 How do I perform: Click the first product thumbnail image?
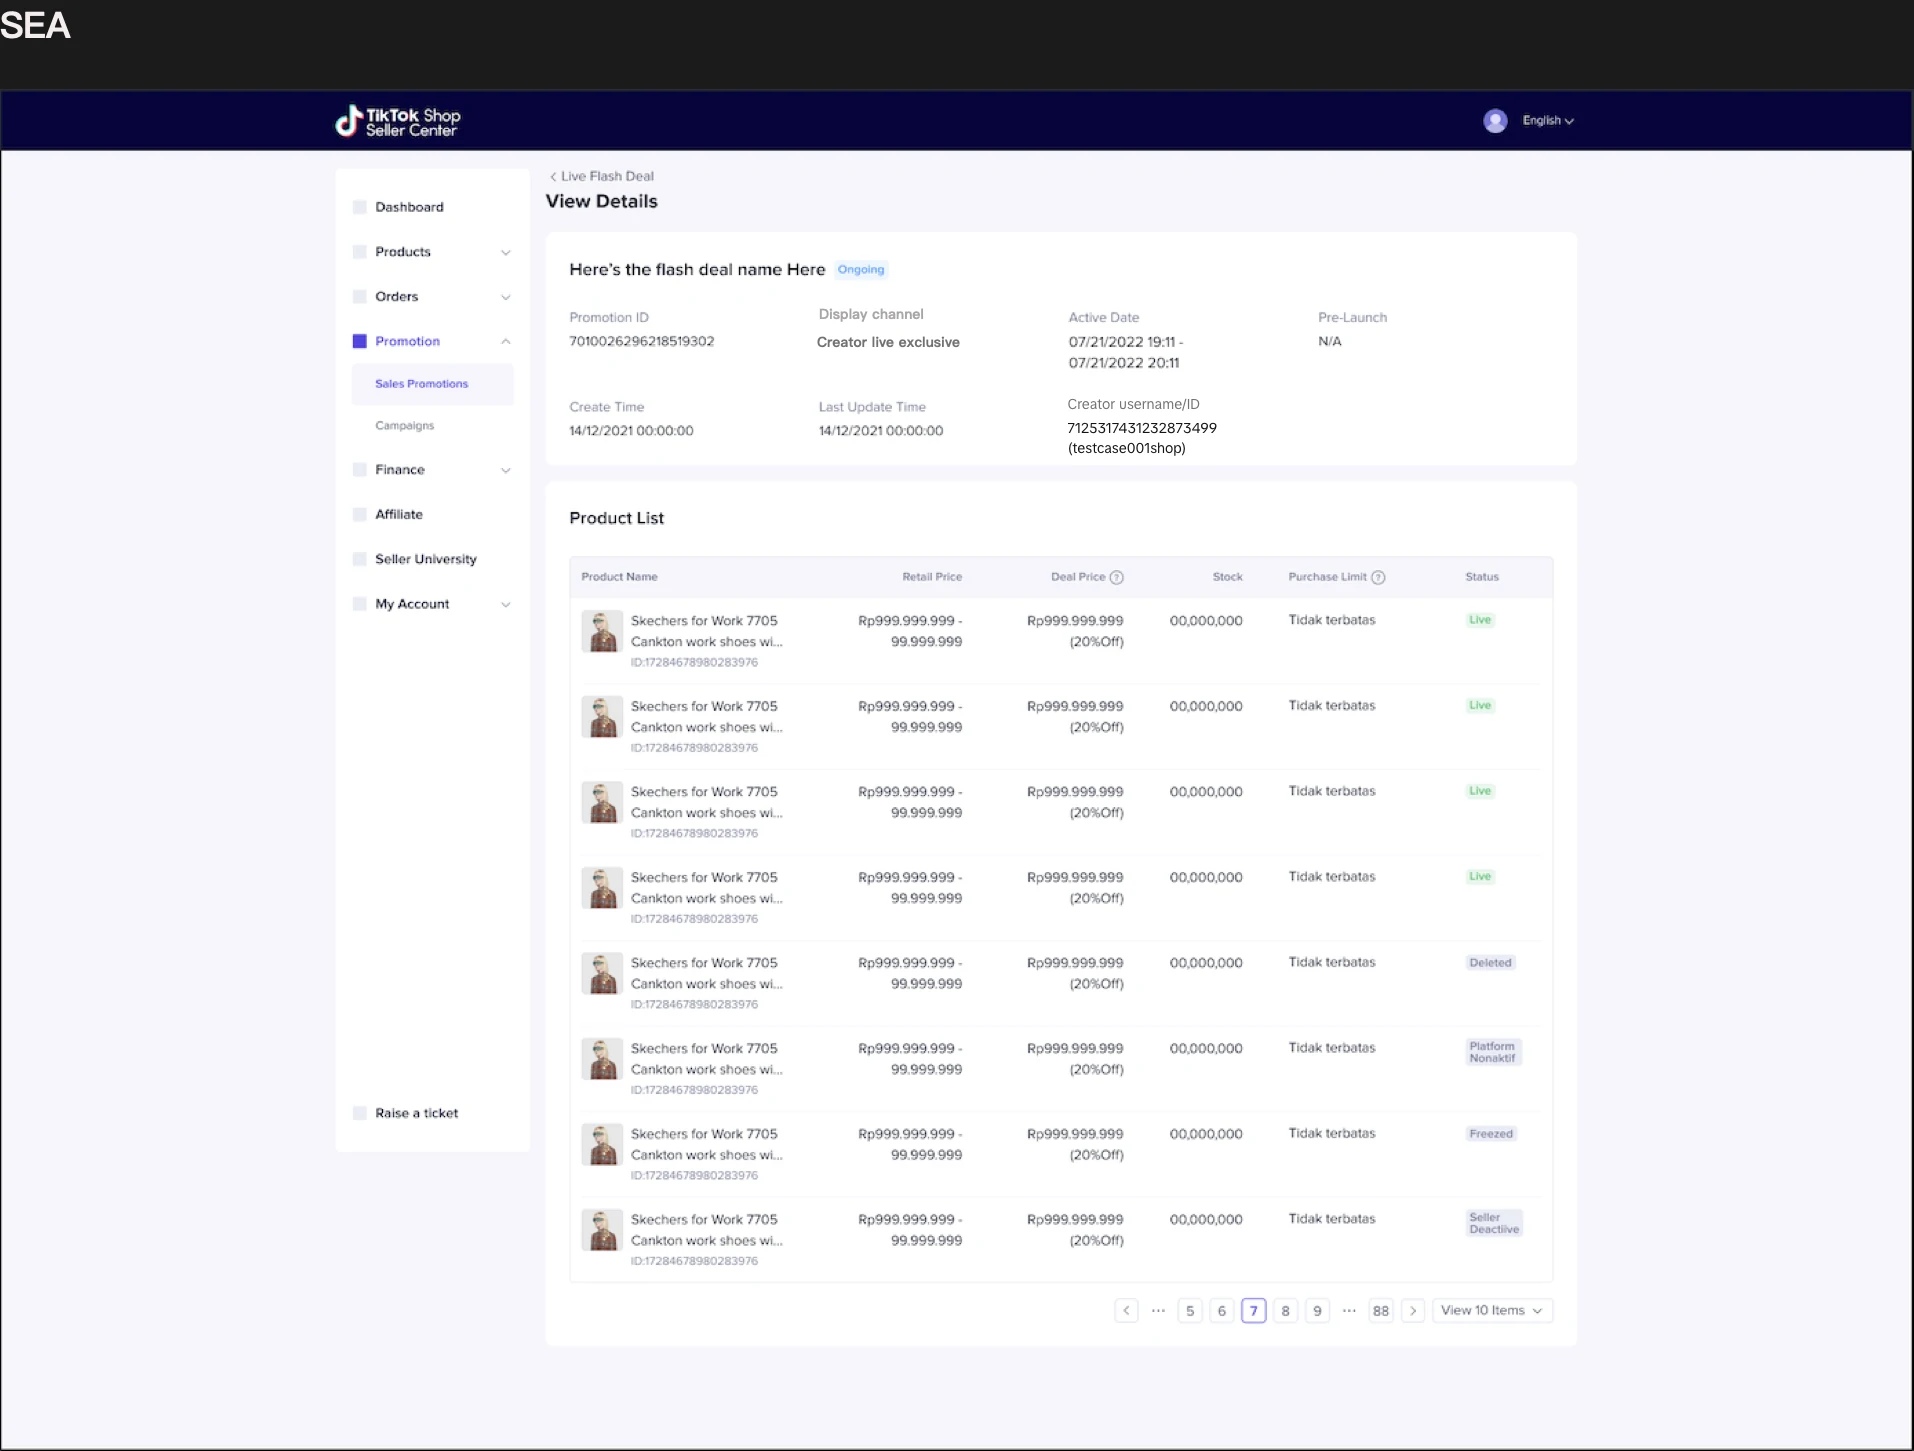602,632
